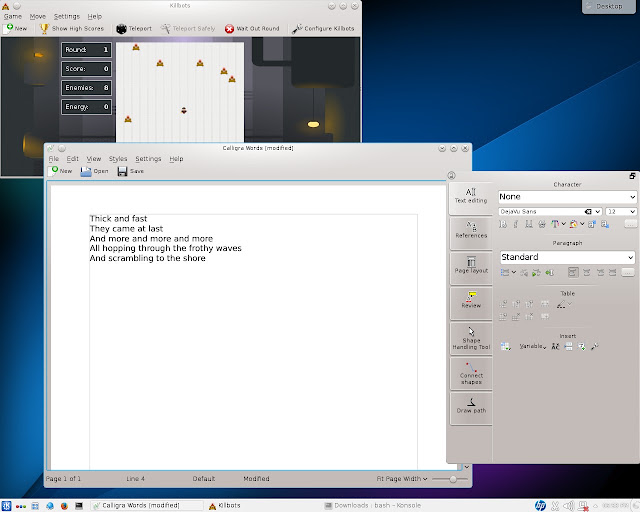The width and height of the screenshot is (640, 512).
Task: Click insert page break icon
Action: coord(569,347)
